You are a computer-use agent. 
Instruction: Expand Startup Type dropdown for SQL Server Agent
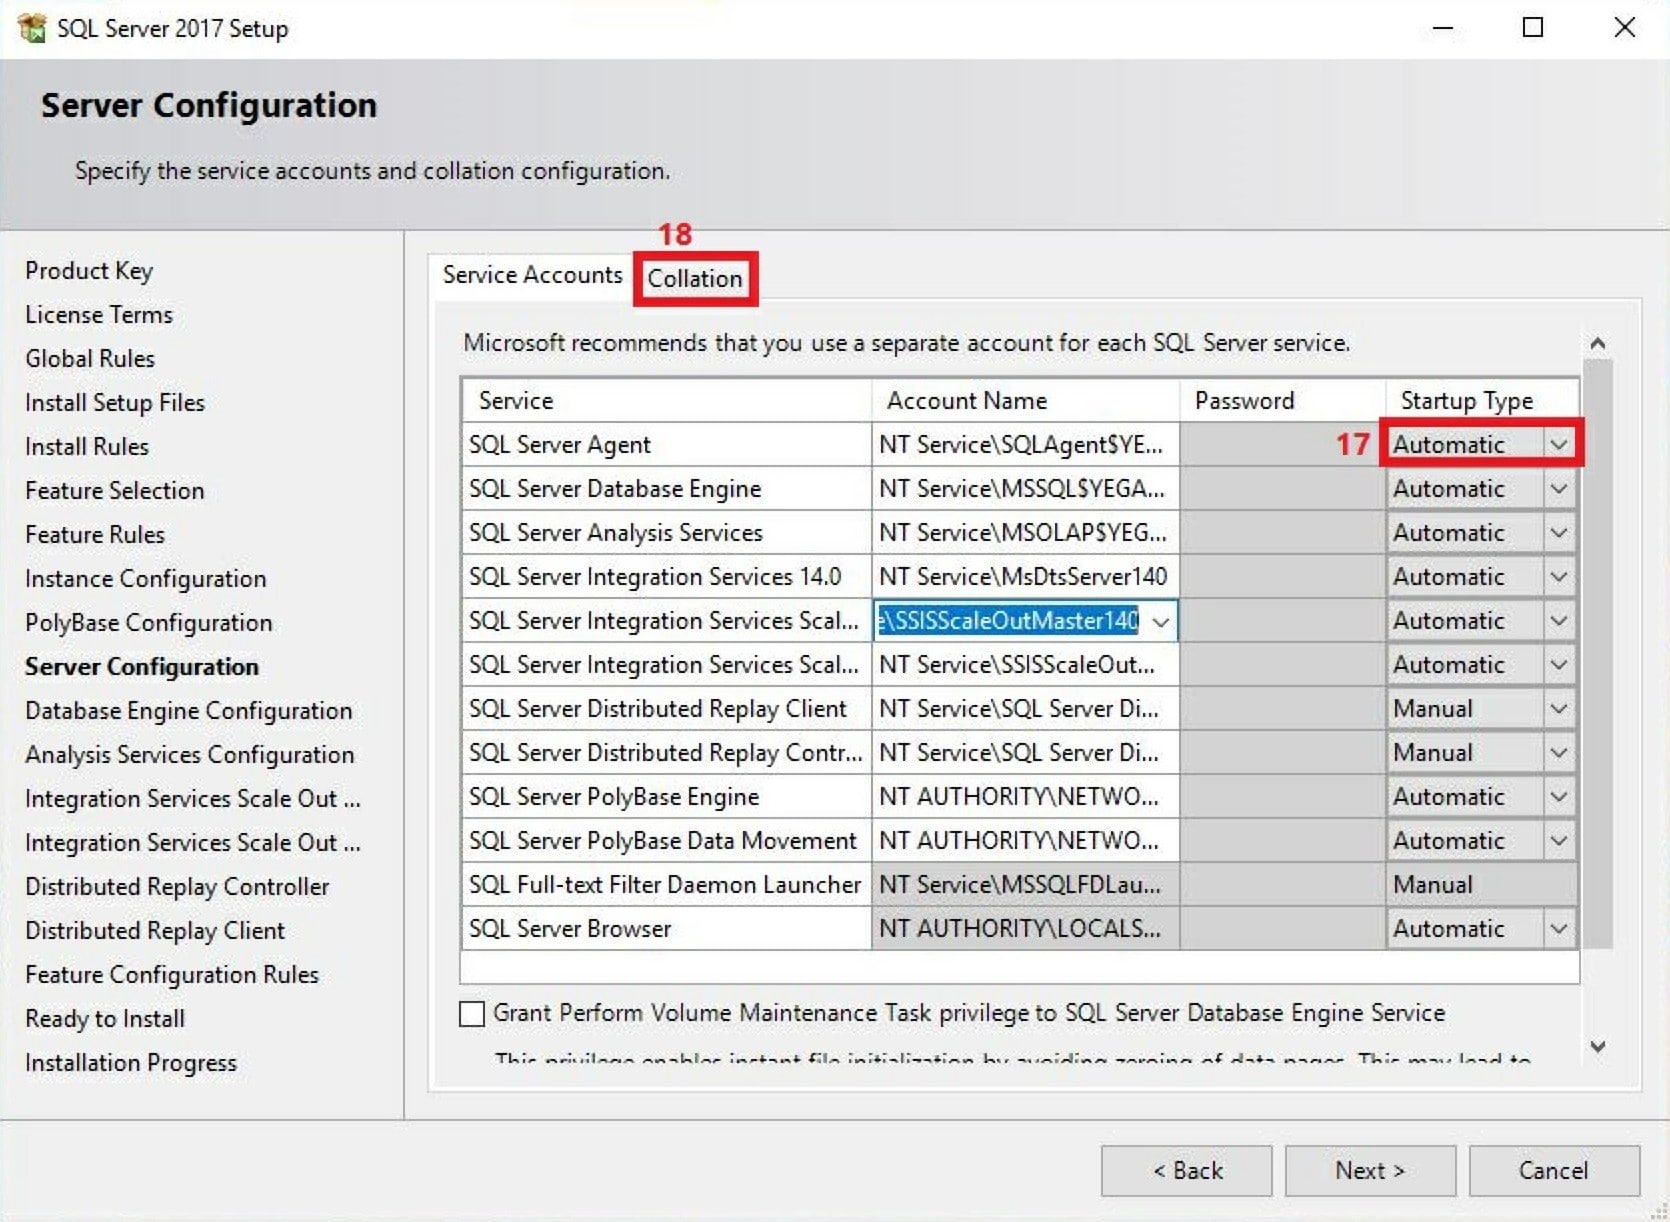pyautogui.click(x=1558, y=445)
